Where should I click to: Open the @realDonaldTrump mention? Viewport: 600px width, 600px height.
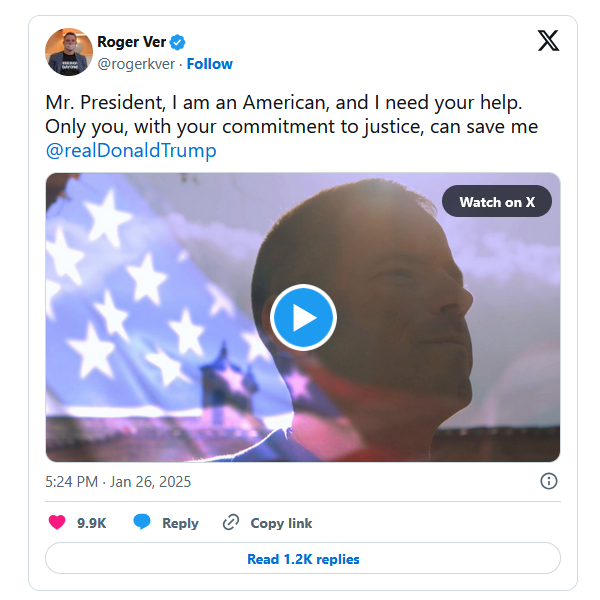pyautogui.click(x=131, y=151)
